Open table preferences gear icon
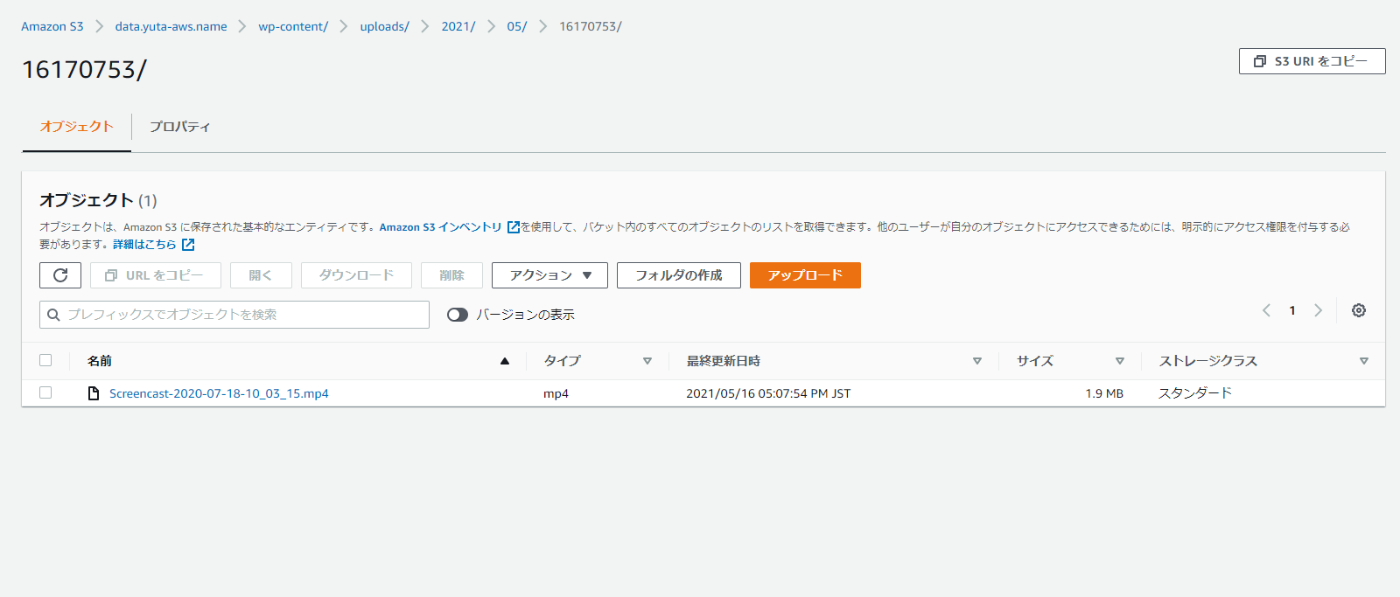The height and width of the screenshot is (597, 1400). point(1358,311)
